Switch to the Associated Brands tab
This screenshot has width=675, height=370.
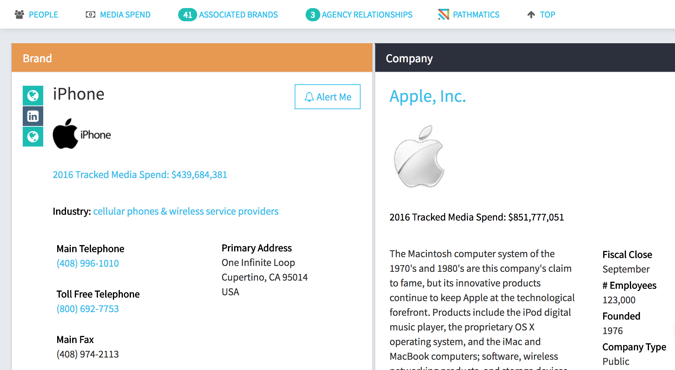click(238, 15)
